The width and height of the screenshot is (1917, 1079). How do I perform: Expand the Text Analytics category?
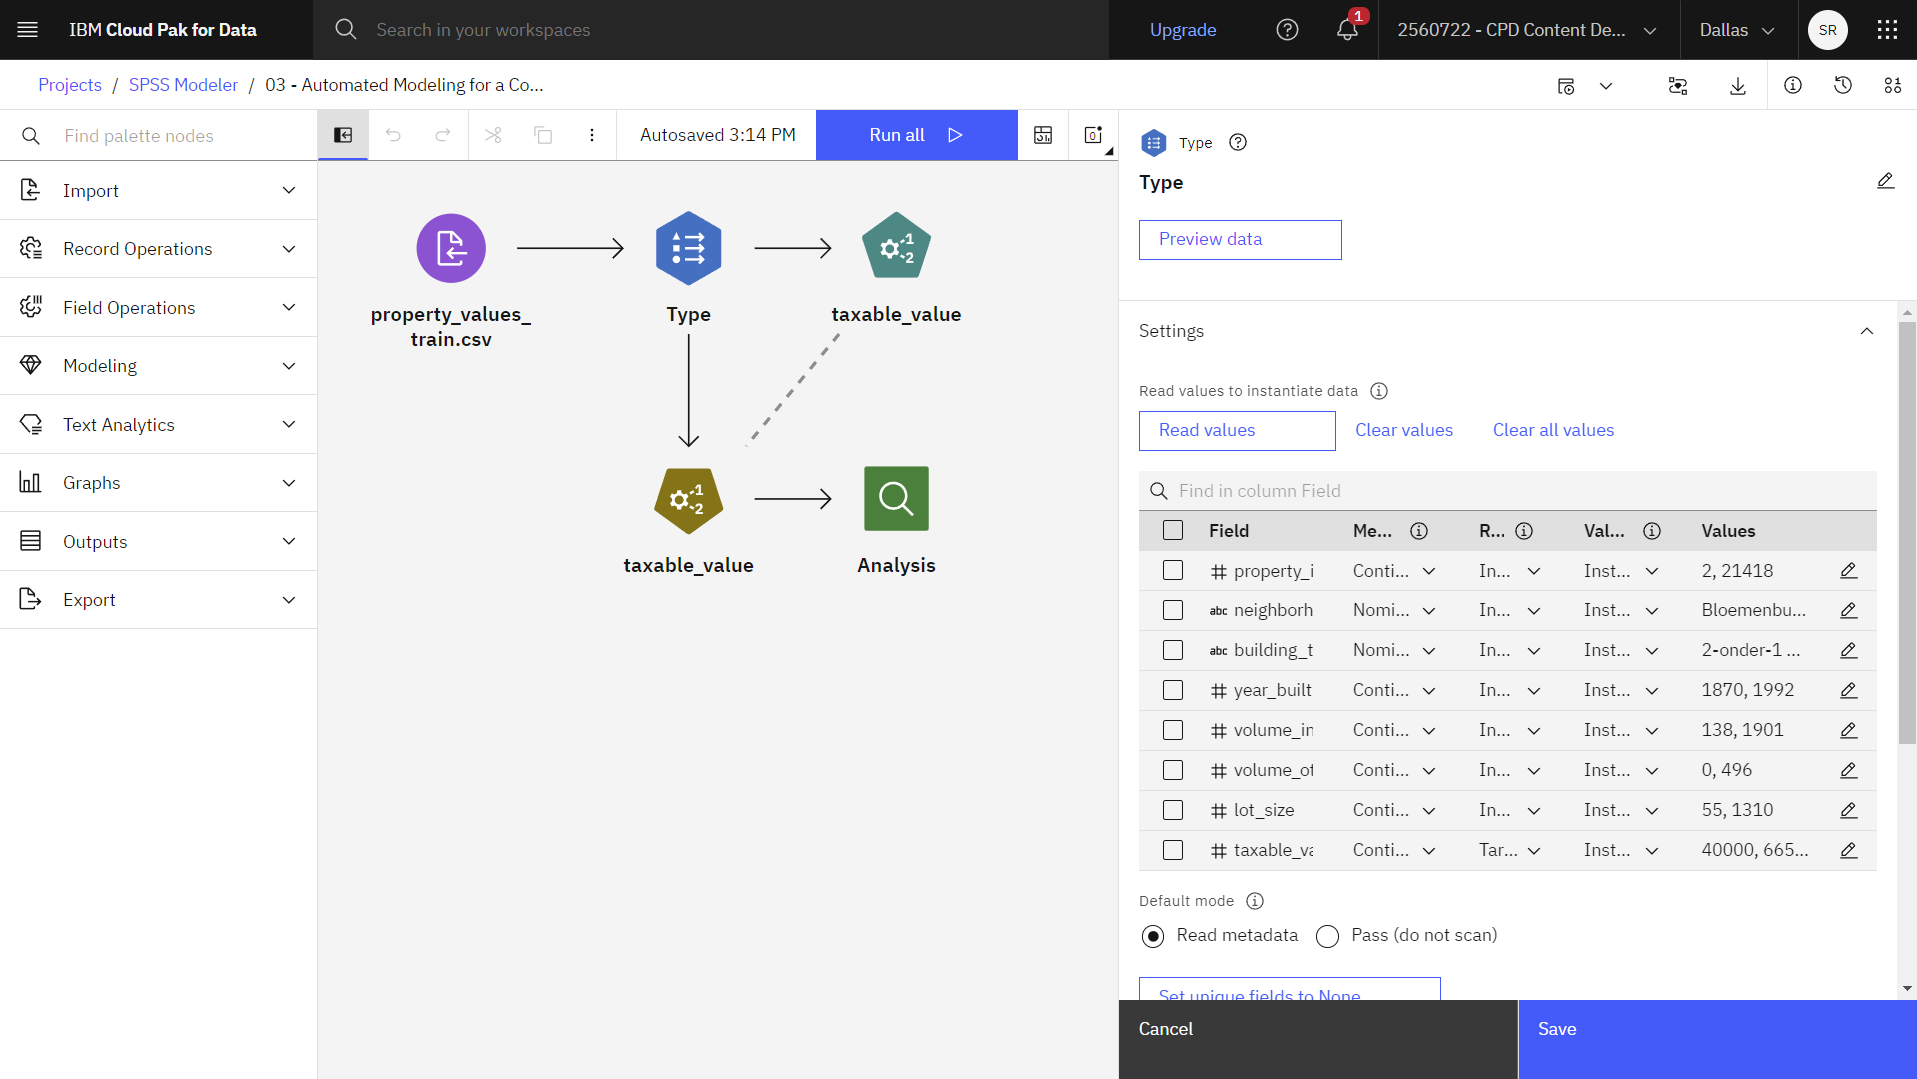[x=159, y=424]
